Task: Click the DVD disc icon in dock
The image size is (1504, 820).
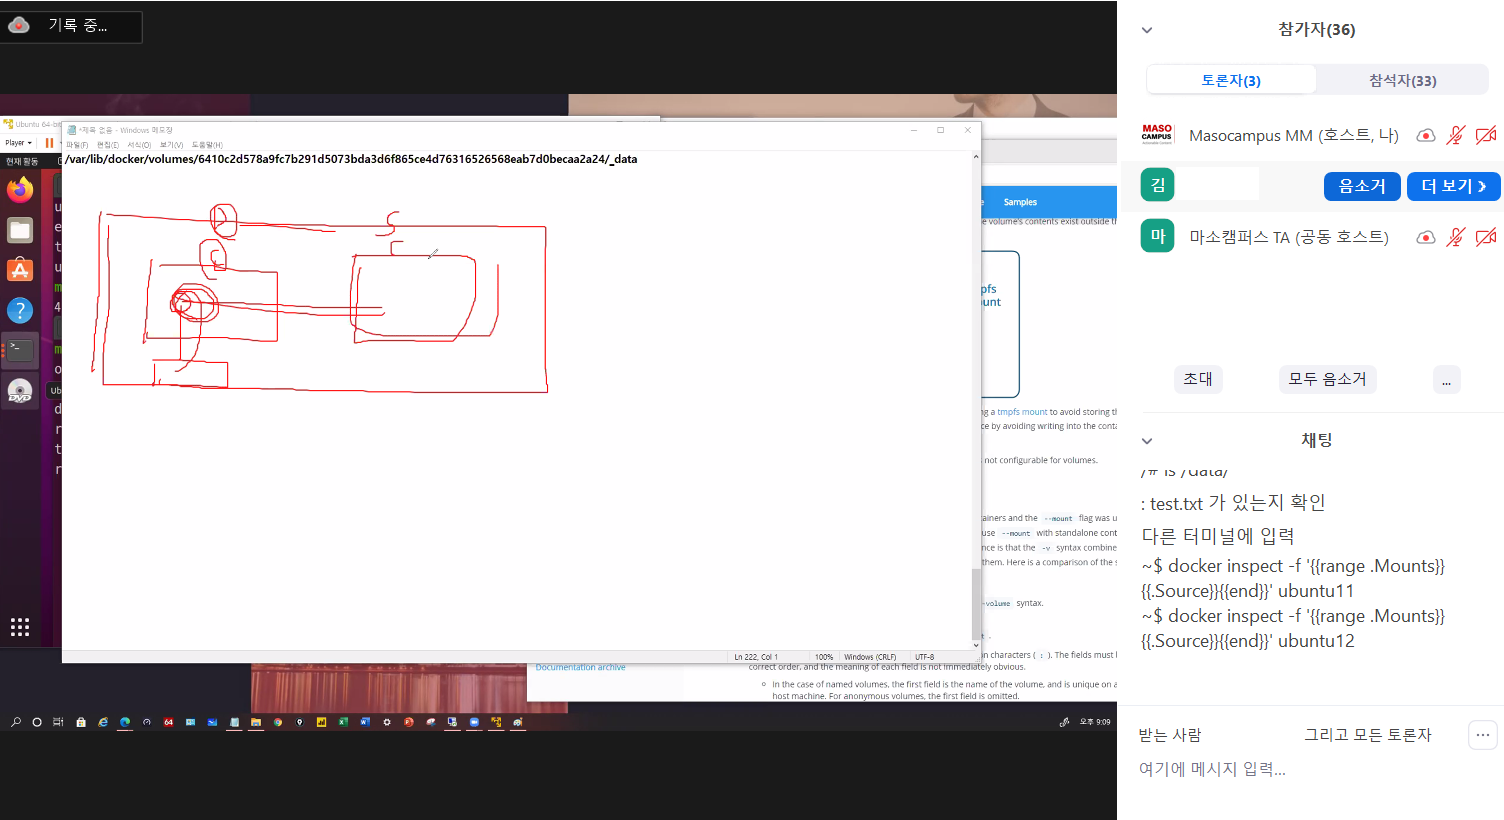Action: pos(20,391)
